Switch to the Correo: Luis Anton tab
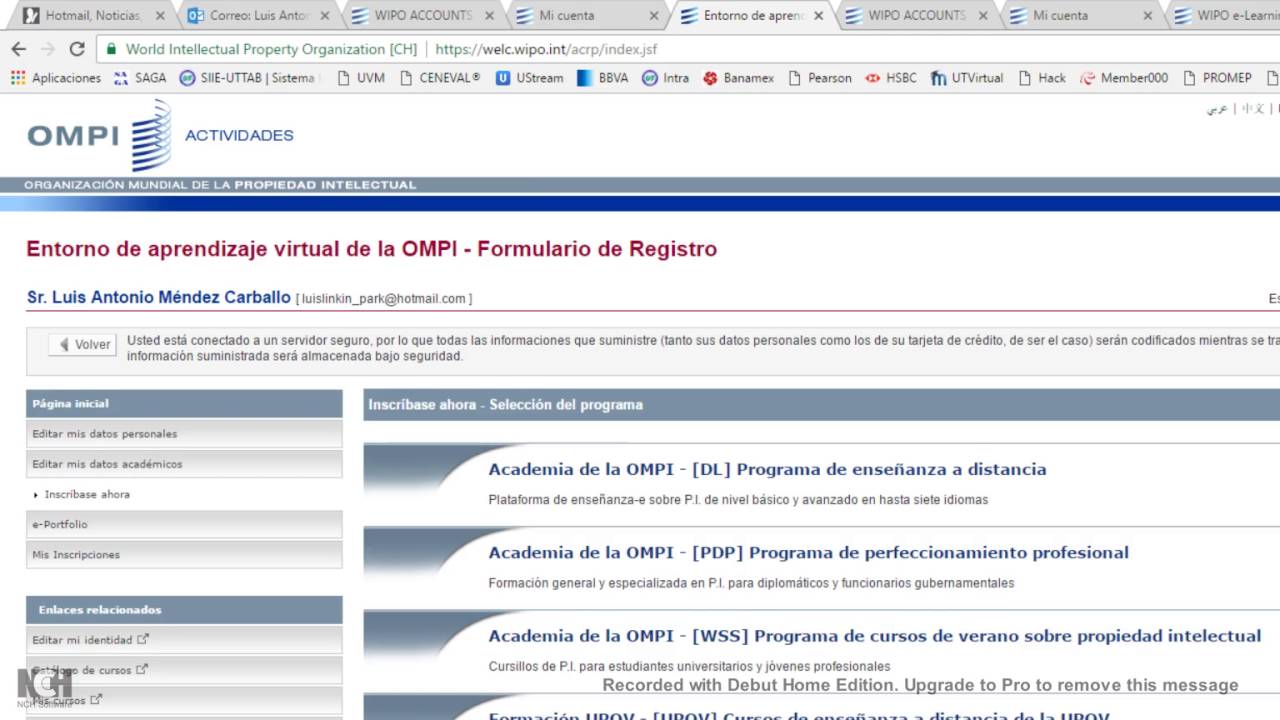Image resolution: width=1280 pixels, height=720 pixels. (x=256, y=16)
